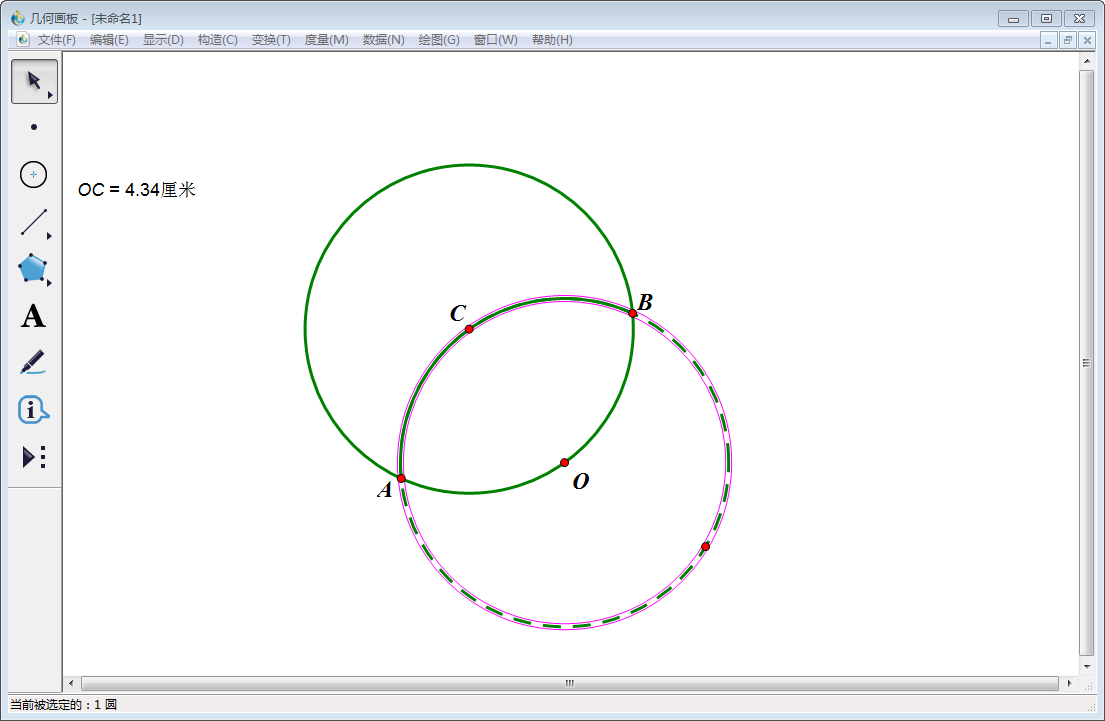Activate the Text tool
The height and width of the screenshot is (721, 1105).
coord(34,317)
